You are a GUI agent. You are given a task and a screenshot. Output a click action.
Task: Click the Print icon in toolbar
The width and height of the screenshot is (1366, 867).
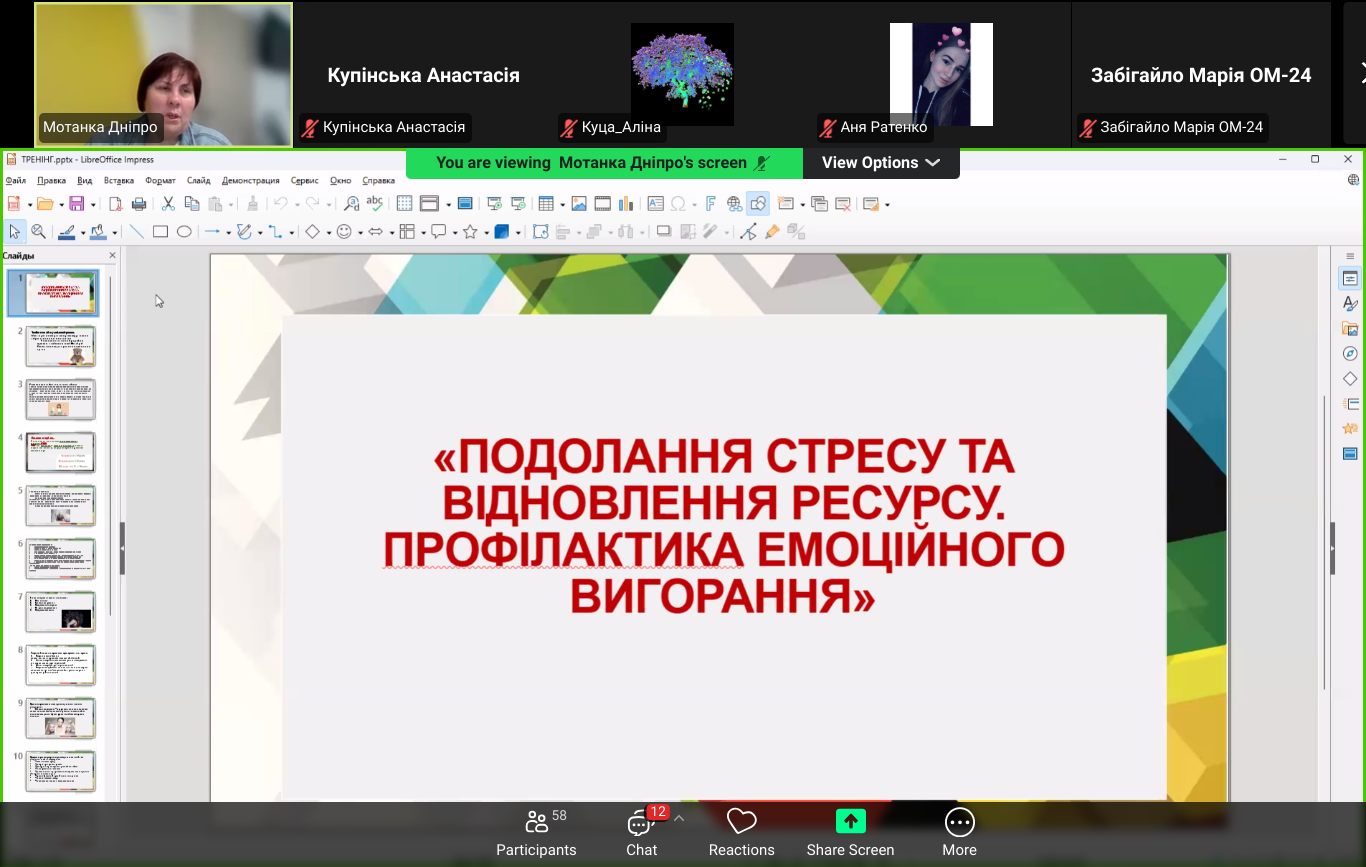point(139,204)
